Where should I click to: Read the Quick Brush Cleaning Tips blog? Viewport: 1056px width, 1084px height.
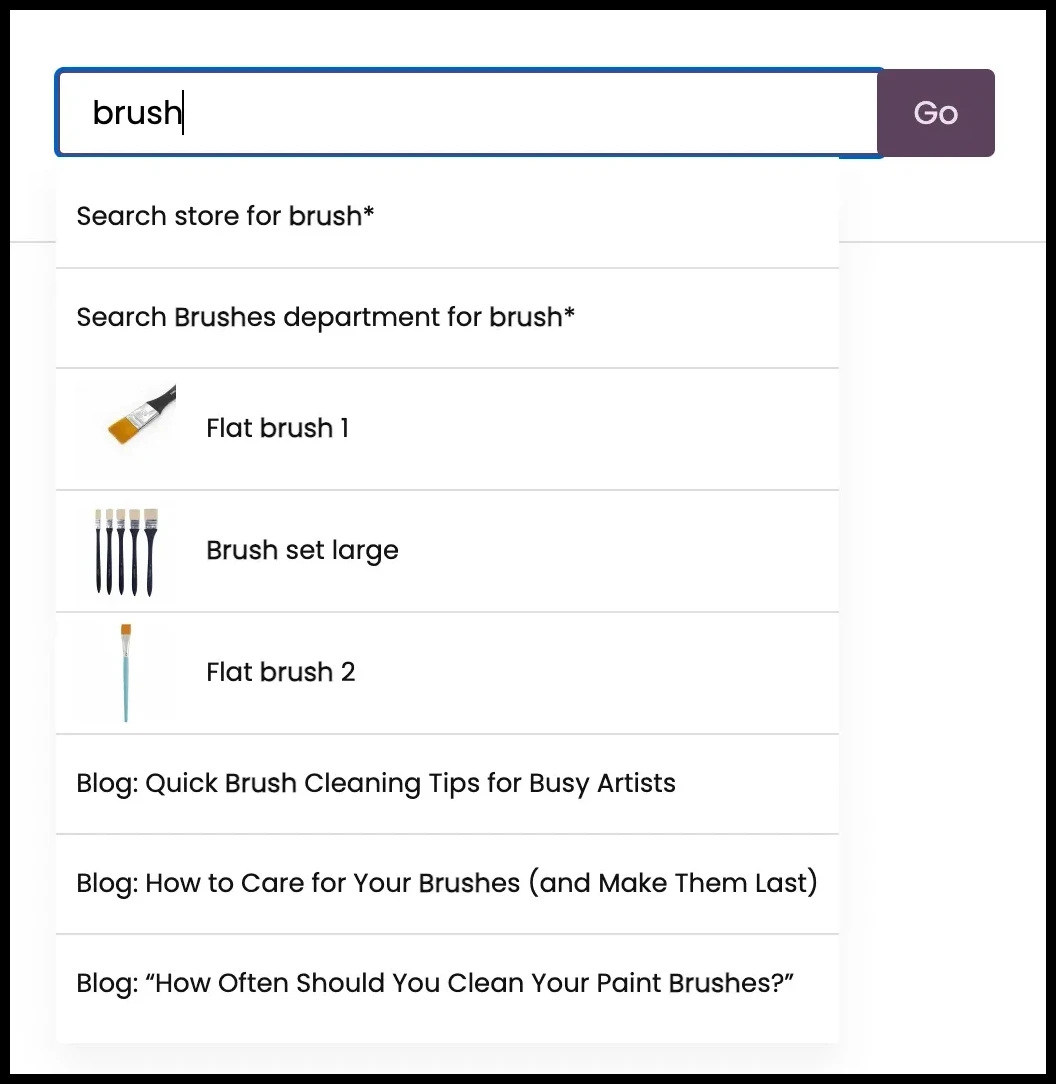coord(376,783)
